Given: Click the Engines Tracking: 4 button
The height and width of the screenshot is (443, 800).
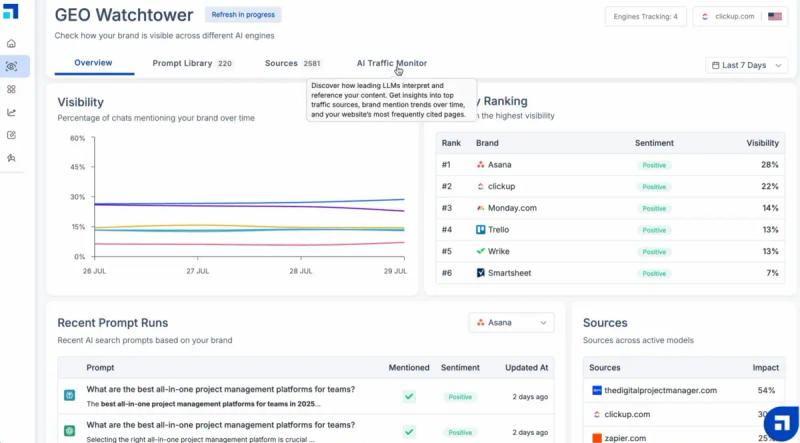Looking at the screenshot, I should [x=645, y=16].
